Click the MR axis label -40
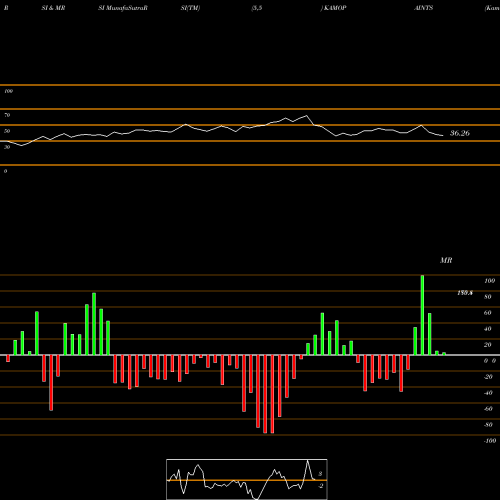This screenshot has width=500, height=500. (x=488, y=393)
